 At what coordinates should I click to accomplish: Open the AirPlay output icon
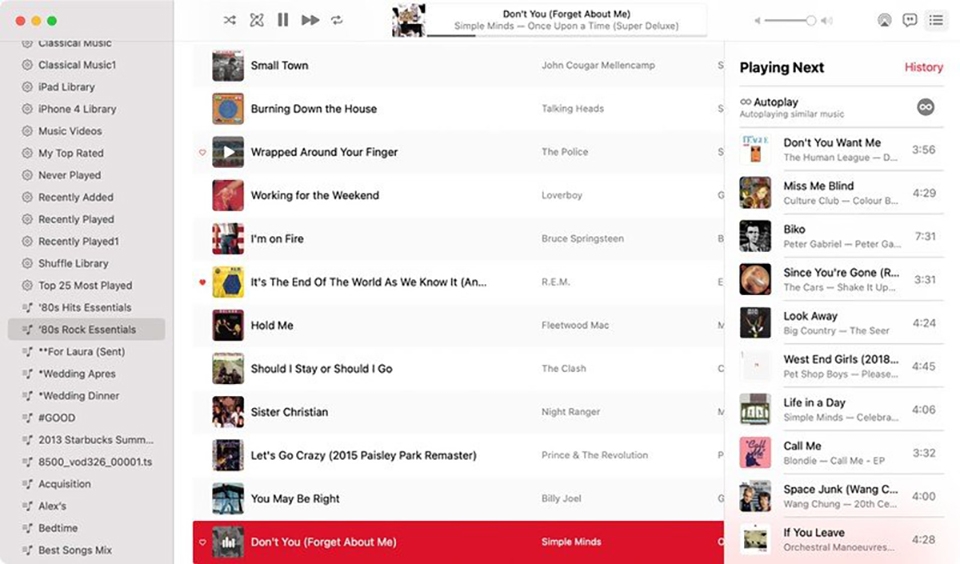pos(884,20)
